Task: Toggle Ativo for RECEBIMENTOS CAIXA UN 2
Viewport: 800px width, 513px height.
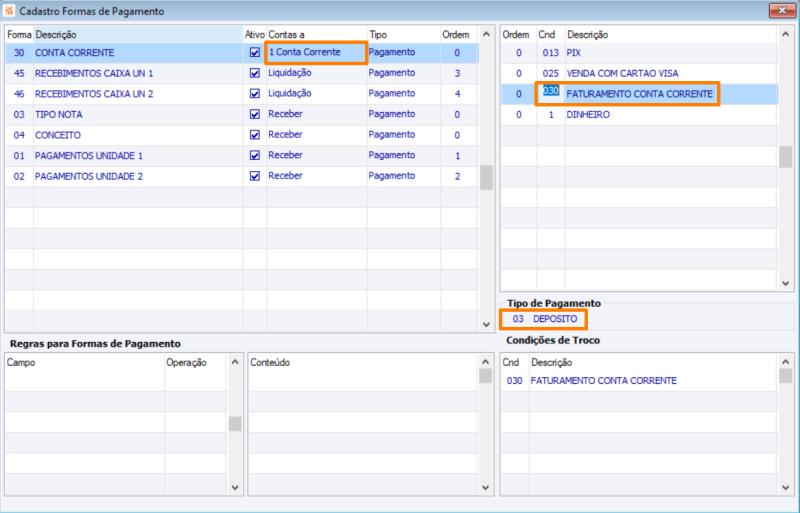Action: (x=255, y=93)
